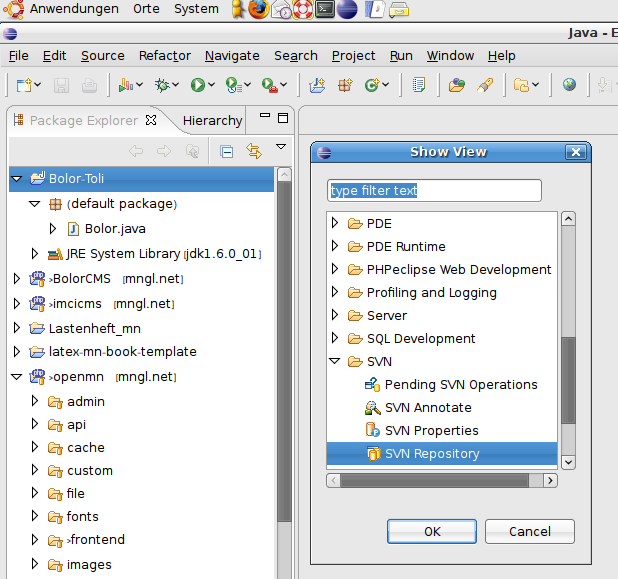Open the Debug dropdown arrow

176,84
